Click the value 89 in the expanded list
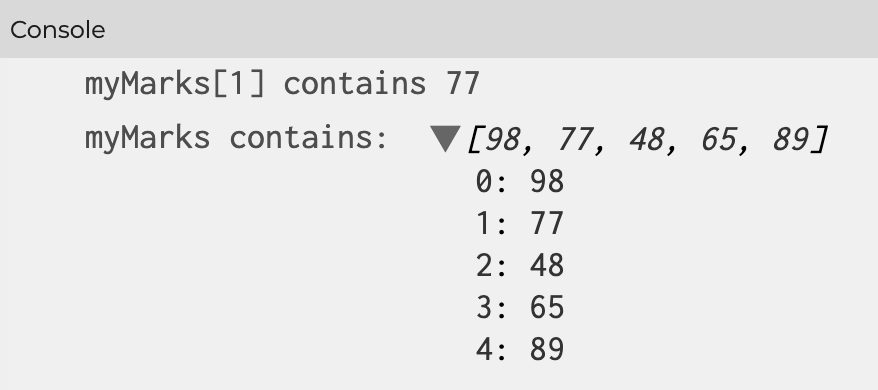 (547, 349)
